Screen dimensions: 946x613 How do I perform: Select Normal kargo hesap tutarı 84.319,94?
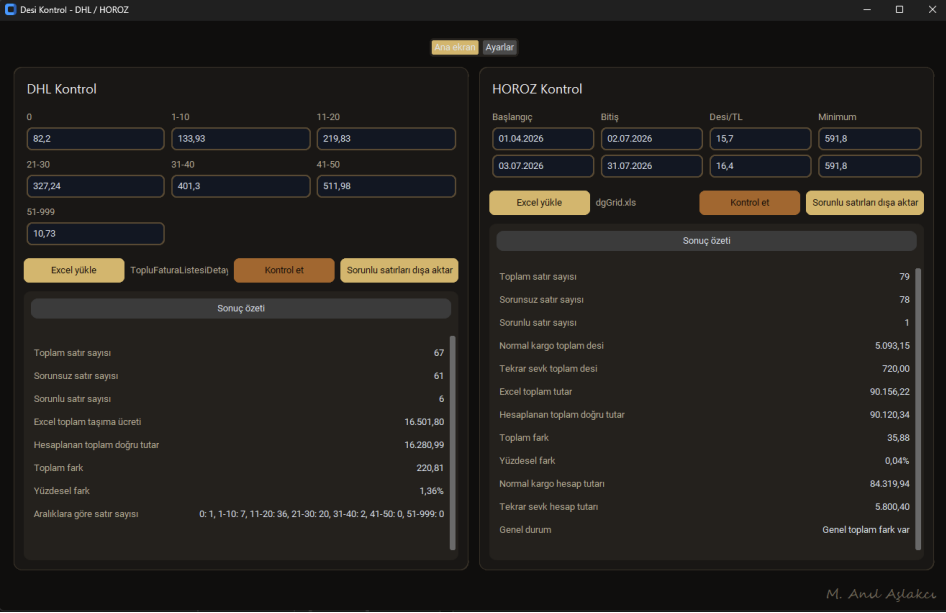890,483
